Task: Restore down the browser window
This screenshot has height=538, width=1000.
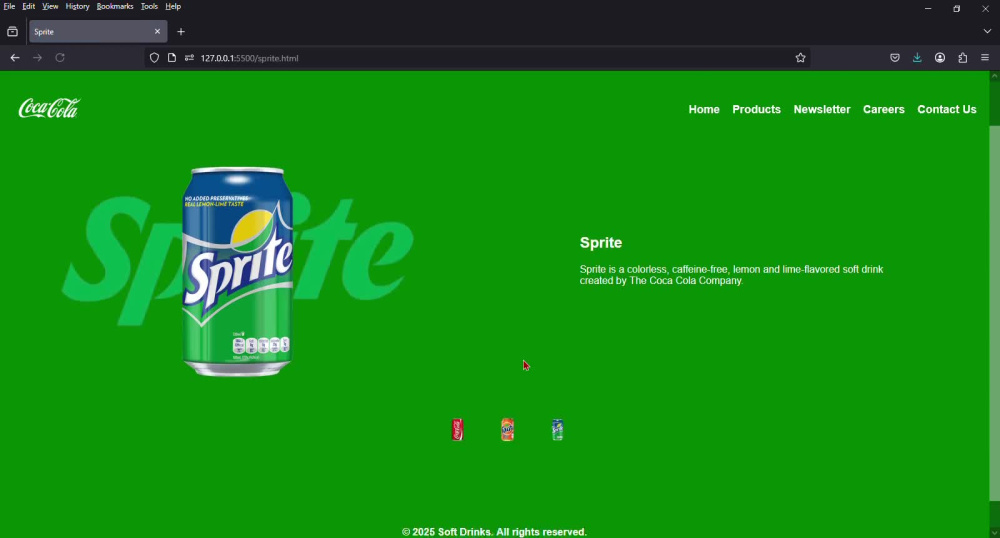Action: (x=957, y=9)
